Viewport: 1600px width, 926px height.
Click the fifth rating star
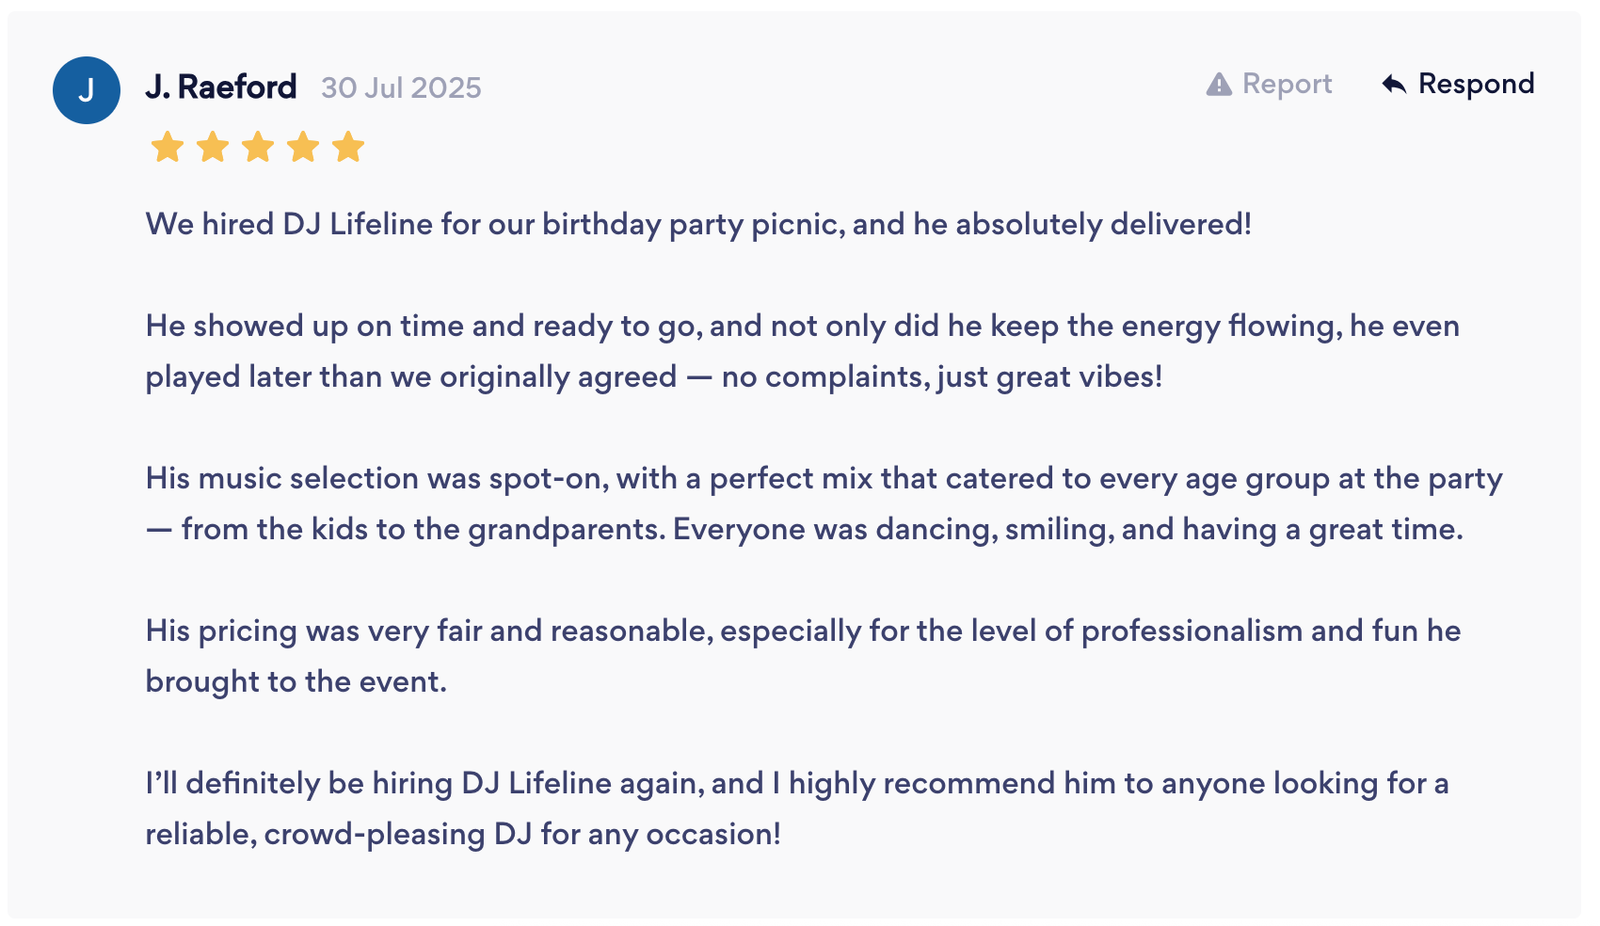point(347,147)
